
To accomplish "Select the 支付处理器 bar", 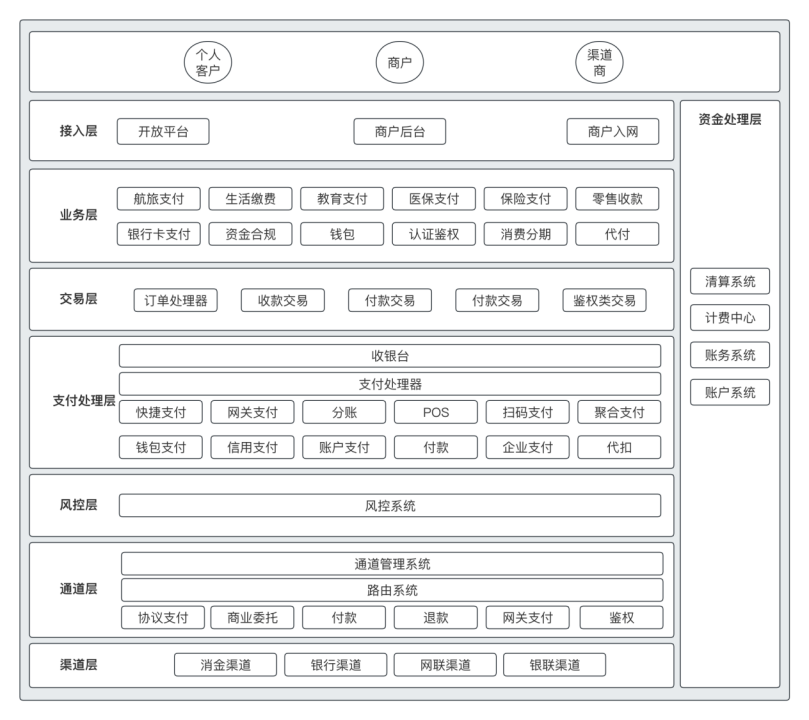I will click(390, 384).
